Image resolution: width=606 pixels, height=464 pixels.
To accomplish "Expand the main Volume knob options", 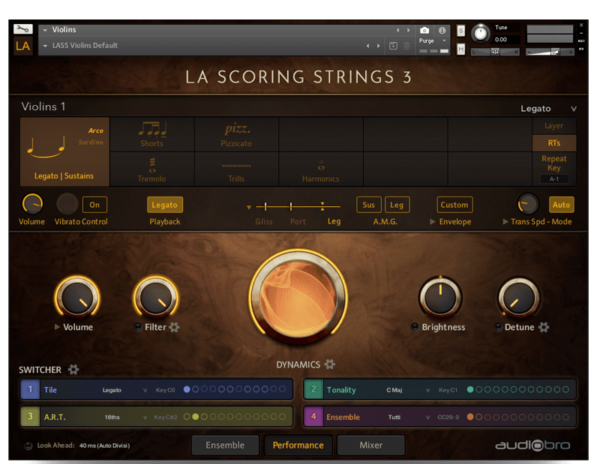I will click(57, 327).
